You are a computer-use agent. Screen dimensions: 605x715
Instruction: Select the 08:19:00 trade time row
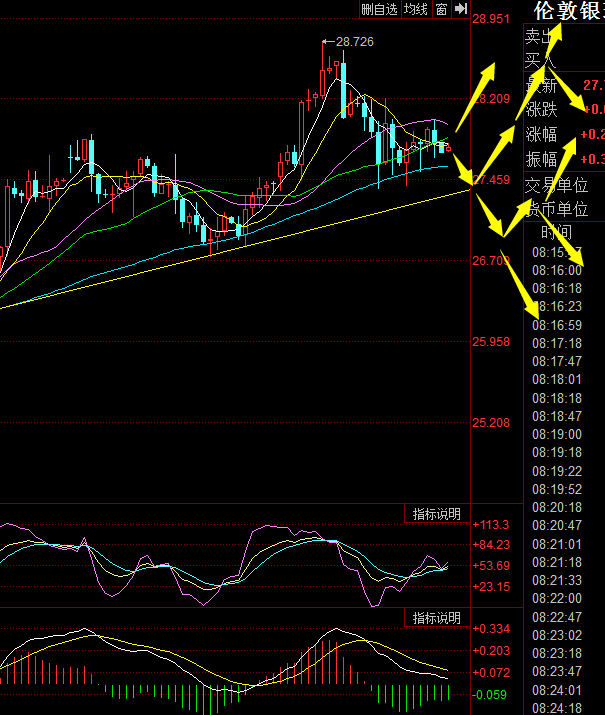[x=557, y=434]
